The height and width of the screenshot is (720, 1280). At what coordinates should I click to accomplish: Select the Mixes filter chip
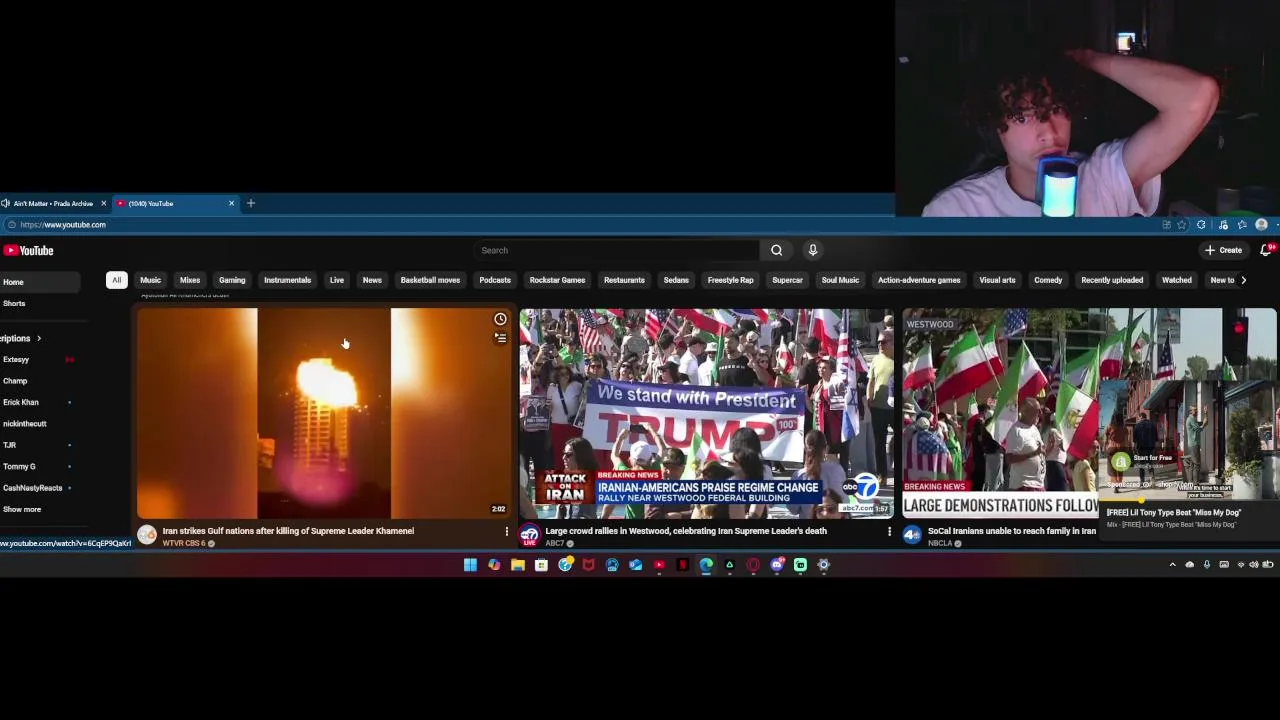[190, 280]
